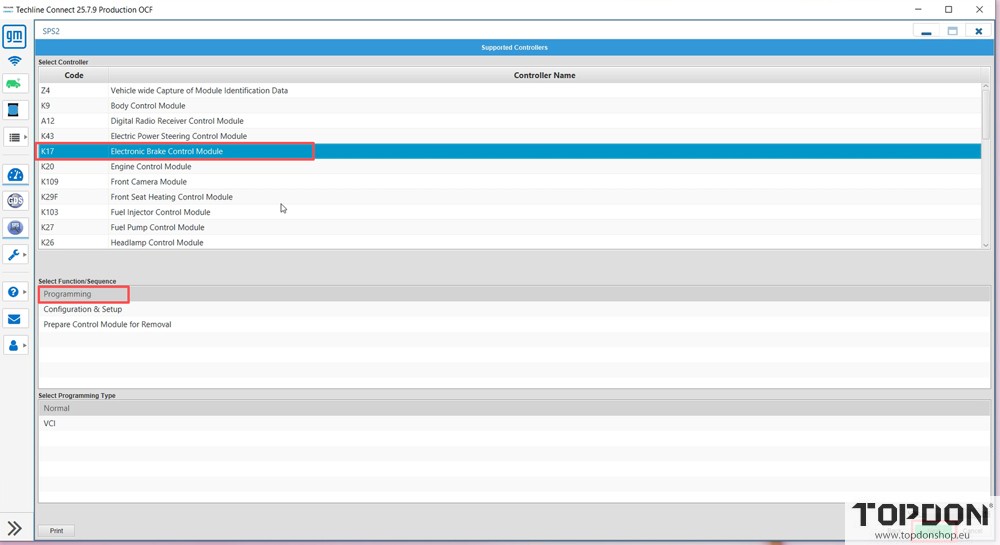Expand the user account icon menu

point(14,345)
